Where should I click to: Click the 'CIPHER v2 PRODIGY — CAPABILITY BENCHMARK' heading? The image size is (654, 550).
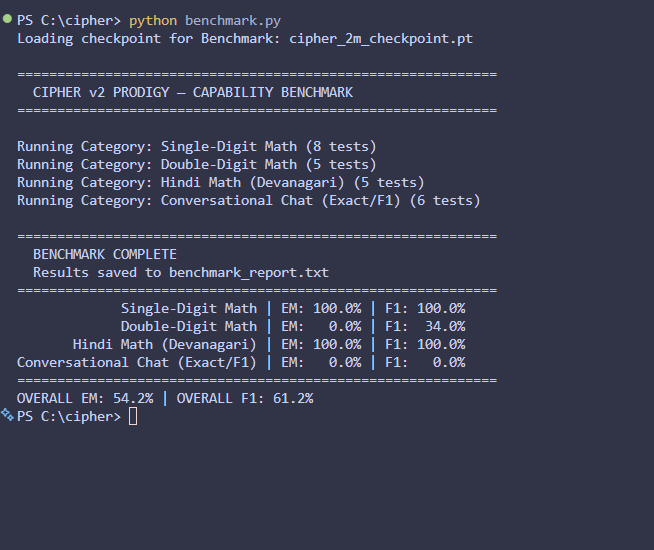[x=193, y=92]
